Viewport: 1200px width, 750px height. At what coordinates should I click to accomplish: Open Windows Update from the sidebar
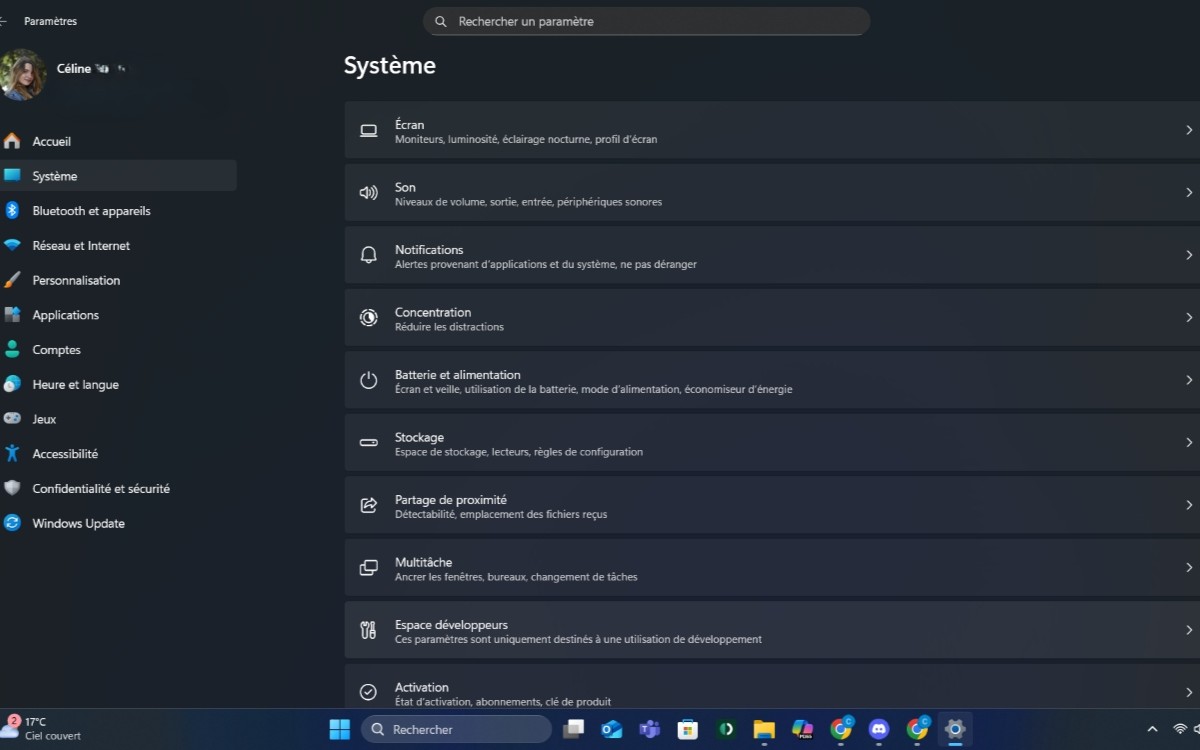77,523
